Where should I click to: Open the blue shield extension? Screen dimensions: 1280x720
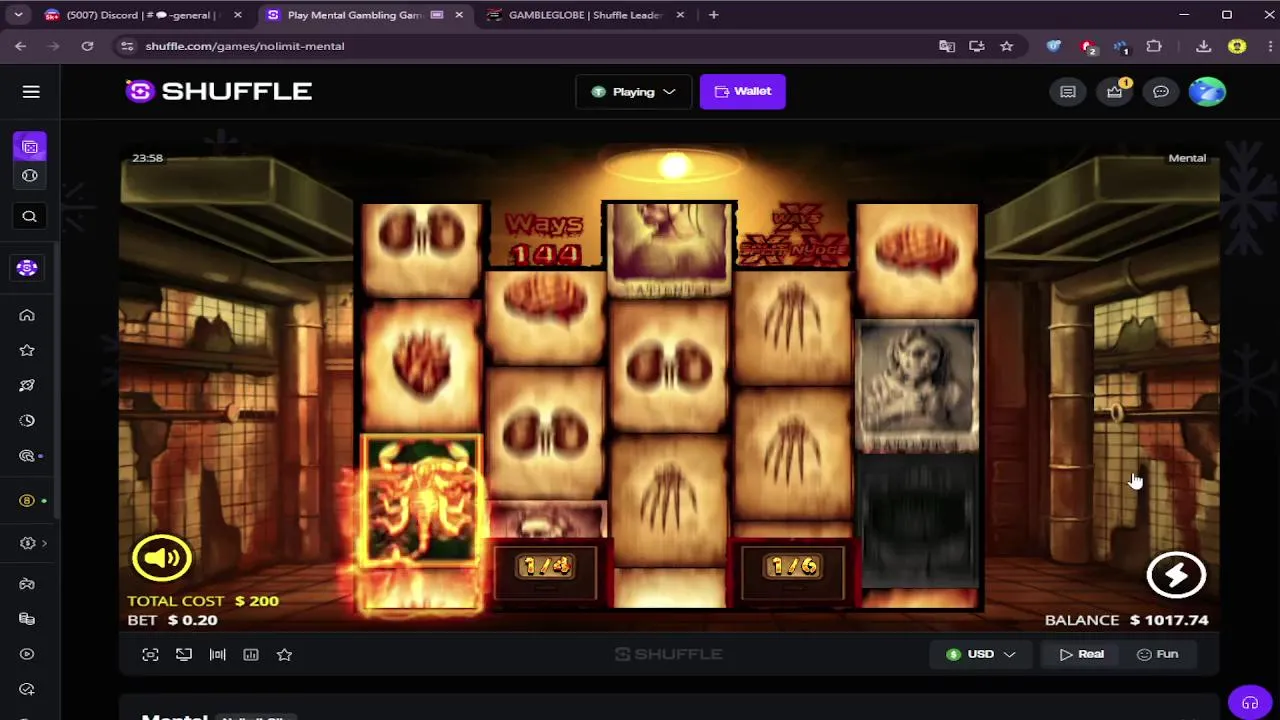pyautogui.click(x=1053, y=46)
